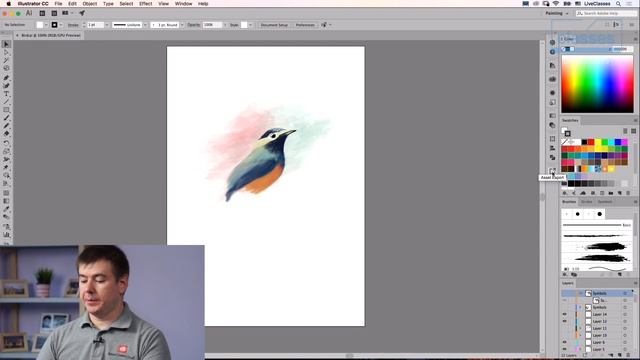The height and width of the screenshot is (360, 640).
Task: Click target circle of Layer 11
Action: tap(625, 328)
